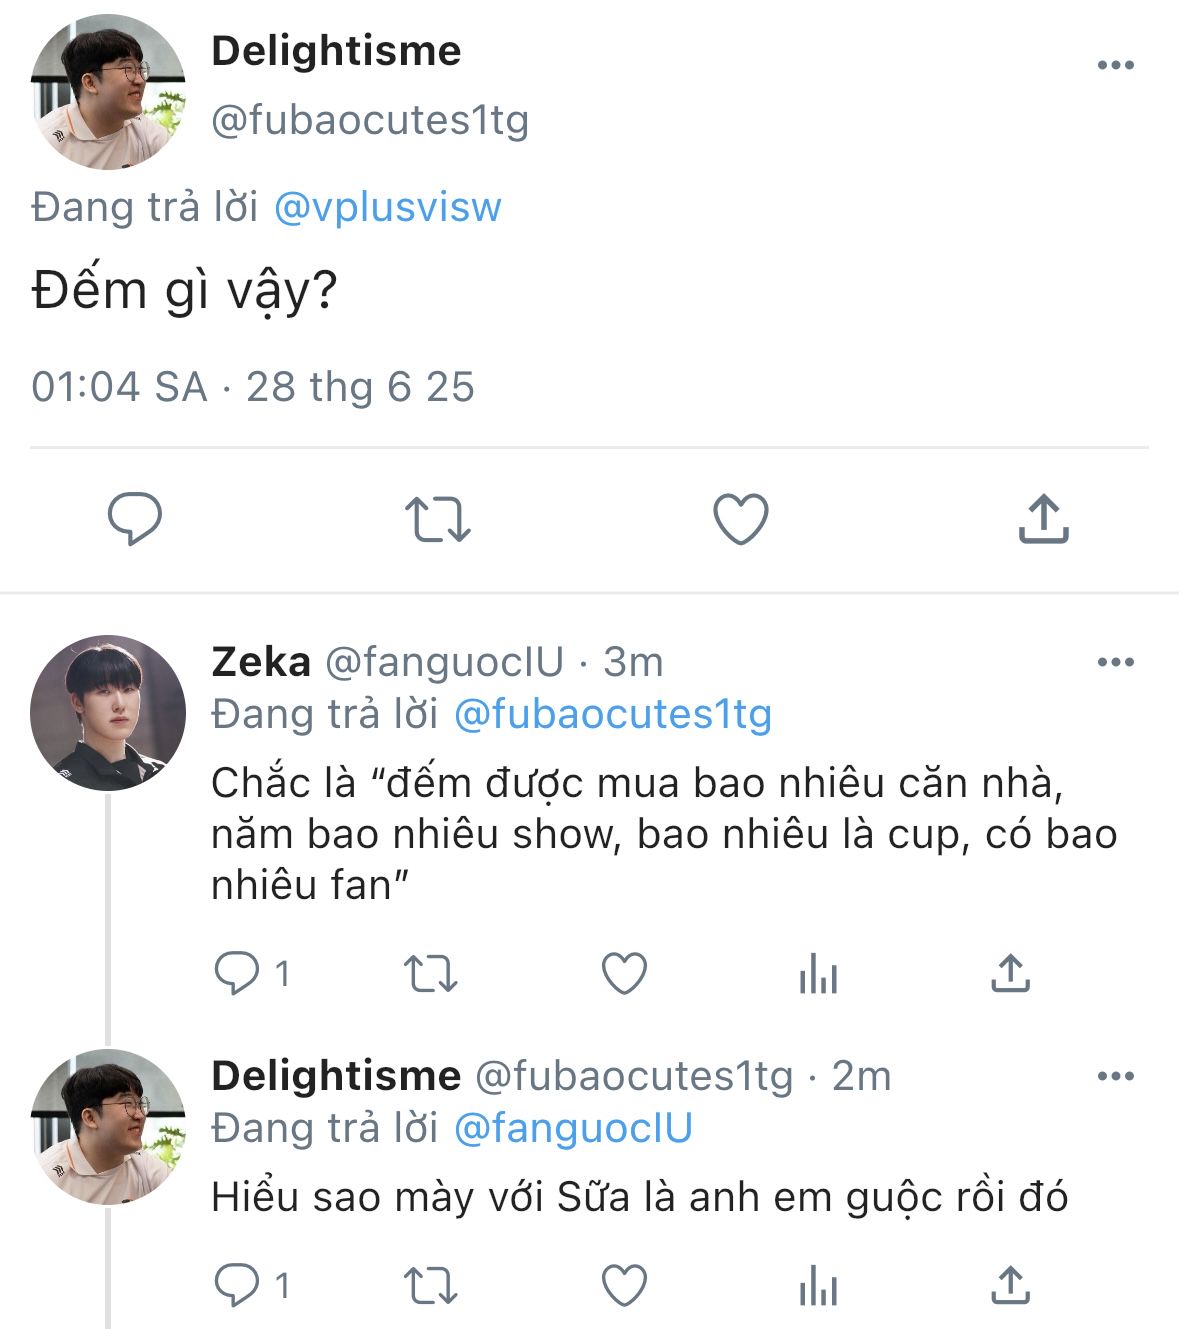View analytics for Zeka's reply

[x=818, y=973]
